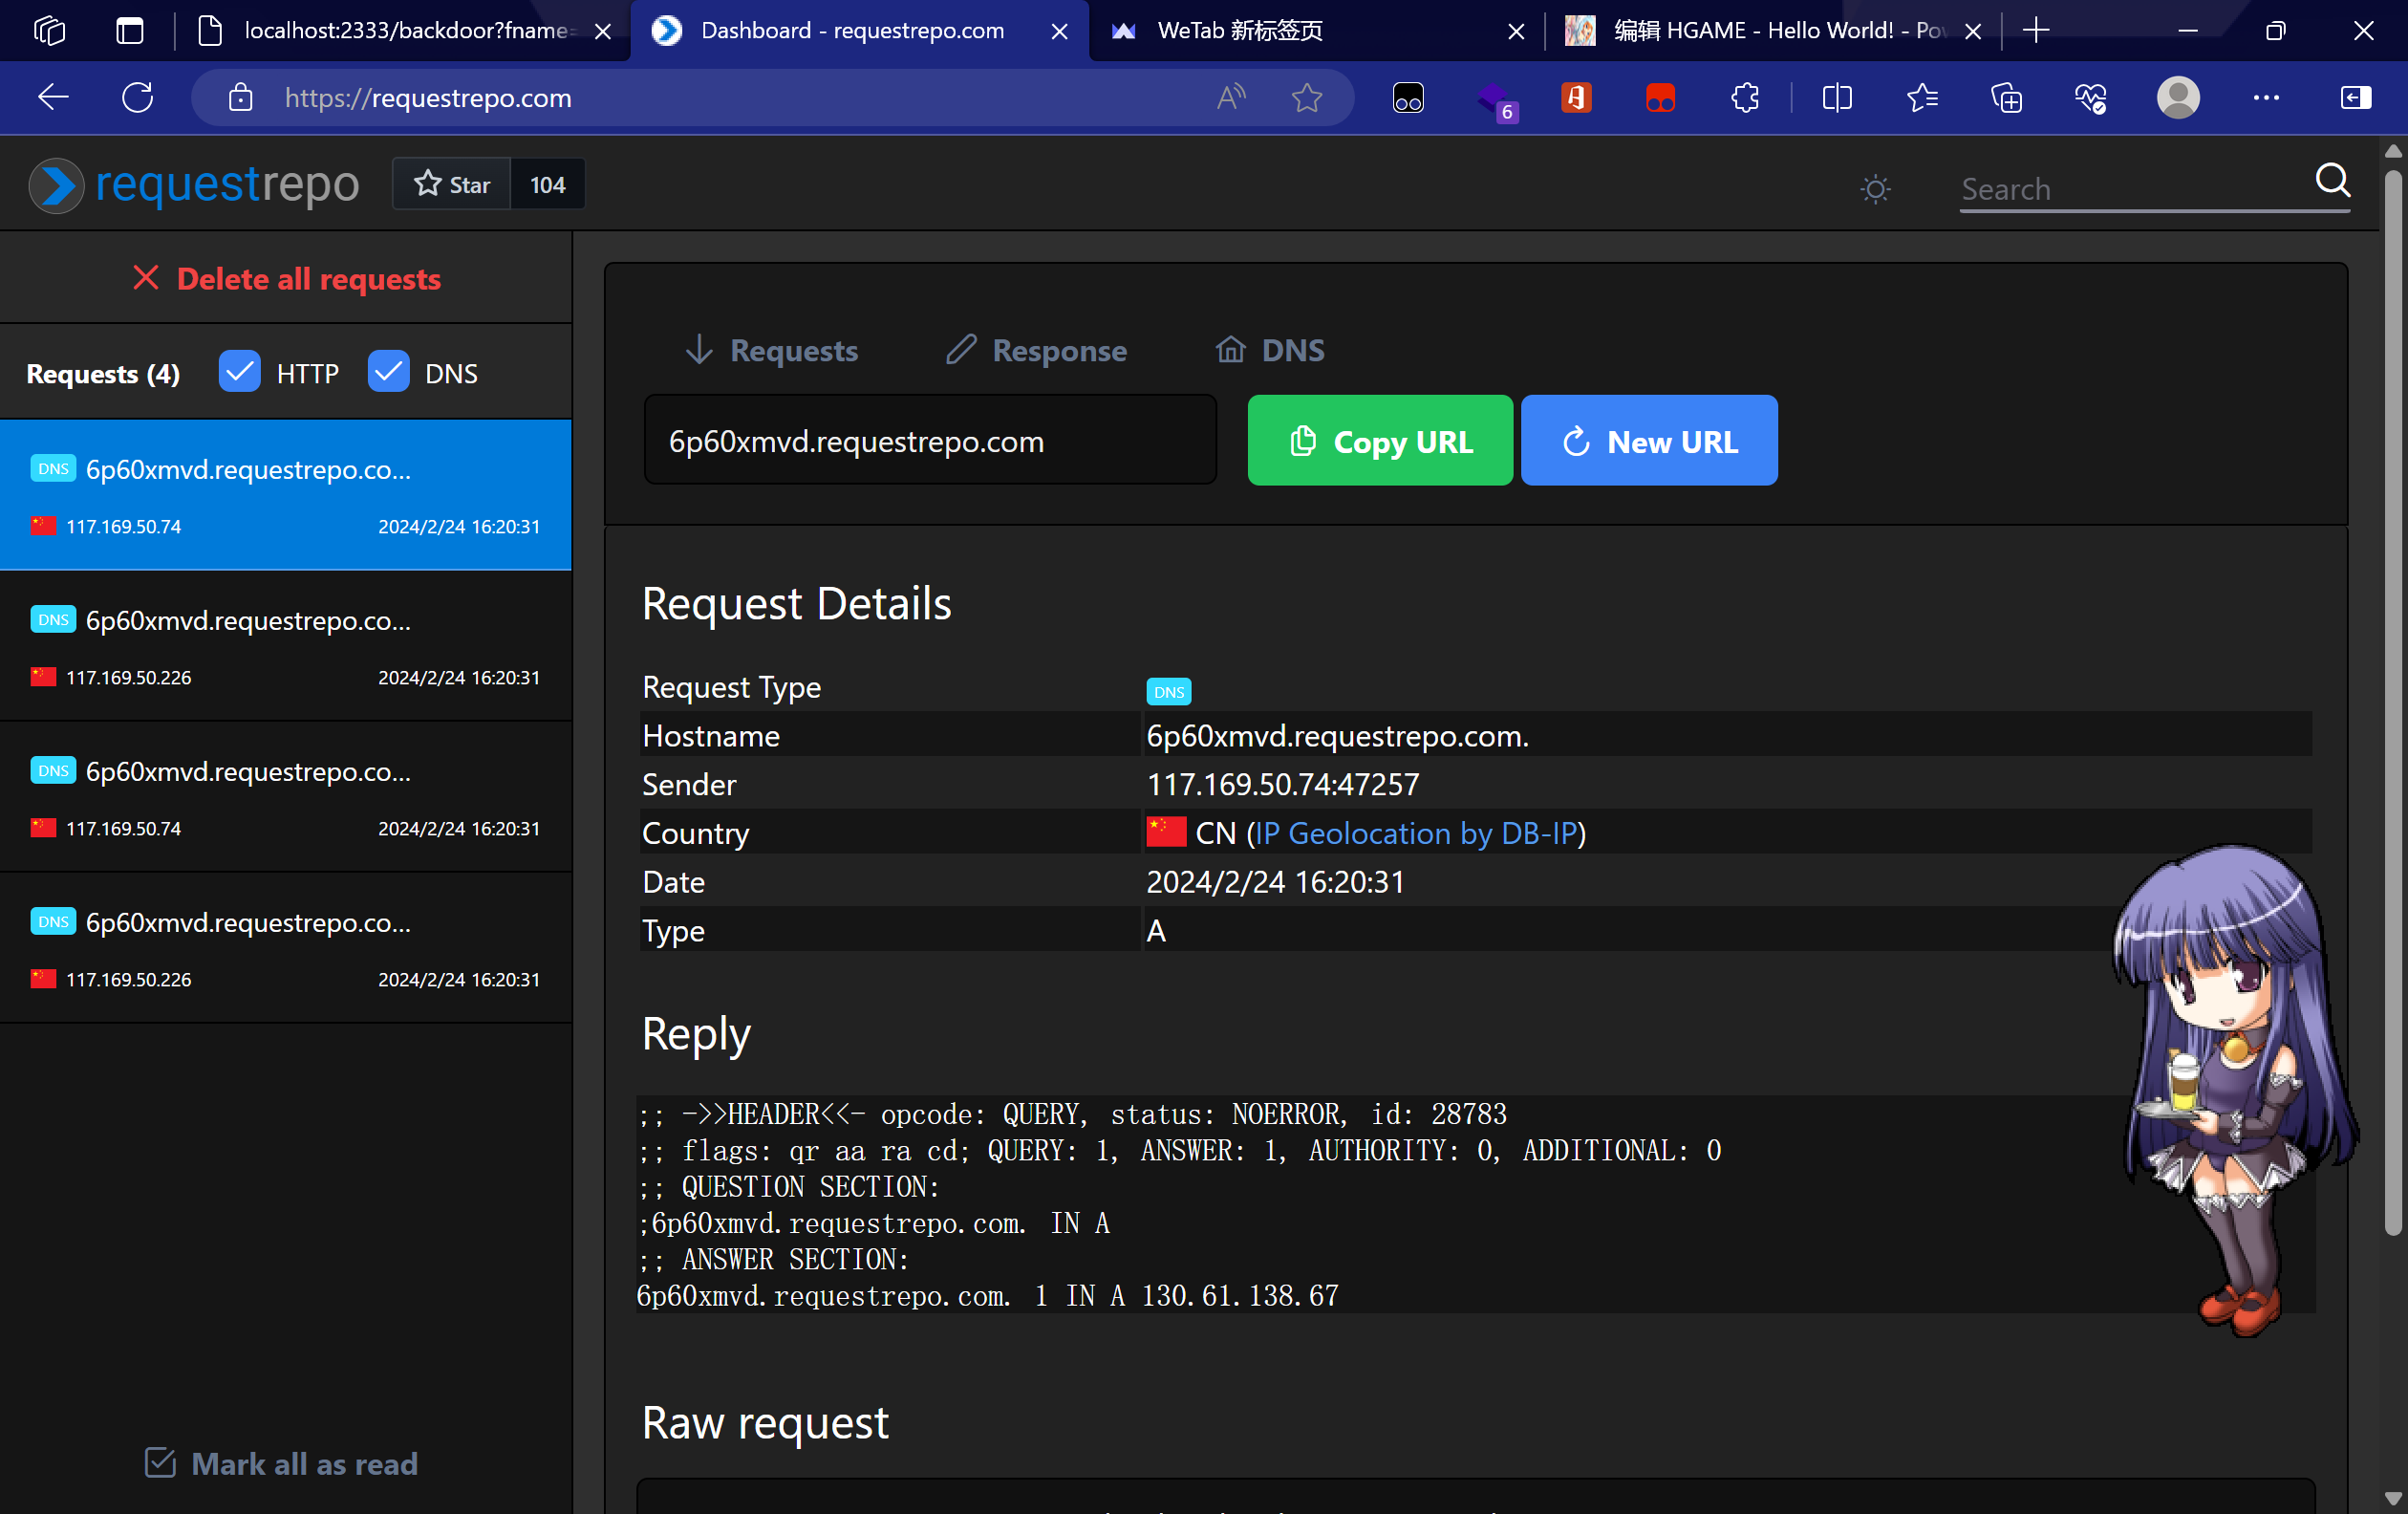Screen dimensions: 2408x1514
Task: Open Browser essentials heart icon
Action: tap(2090, 98)
